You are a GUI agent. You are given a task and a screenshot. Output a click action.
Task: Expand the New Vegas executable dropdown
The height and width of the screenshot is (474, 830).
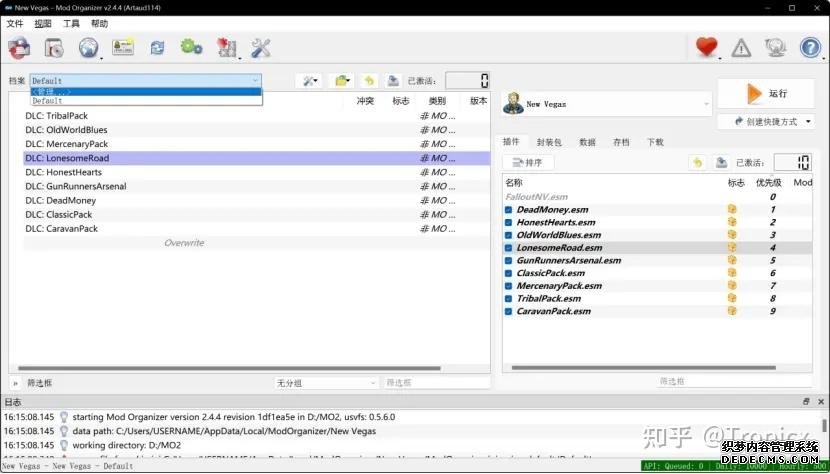point(705,104)
